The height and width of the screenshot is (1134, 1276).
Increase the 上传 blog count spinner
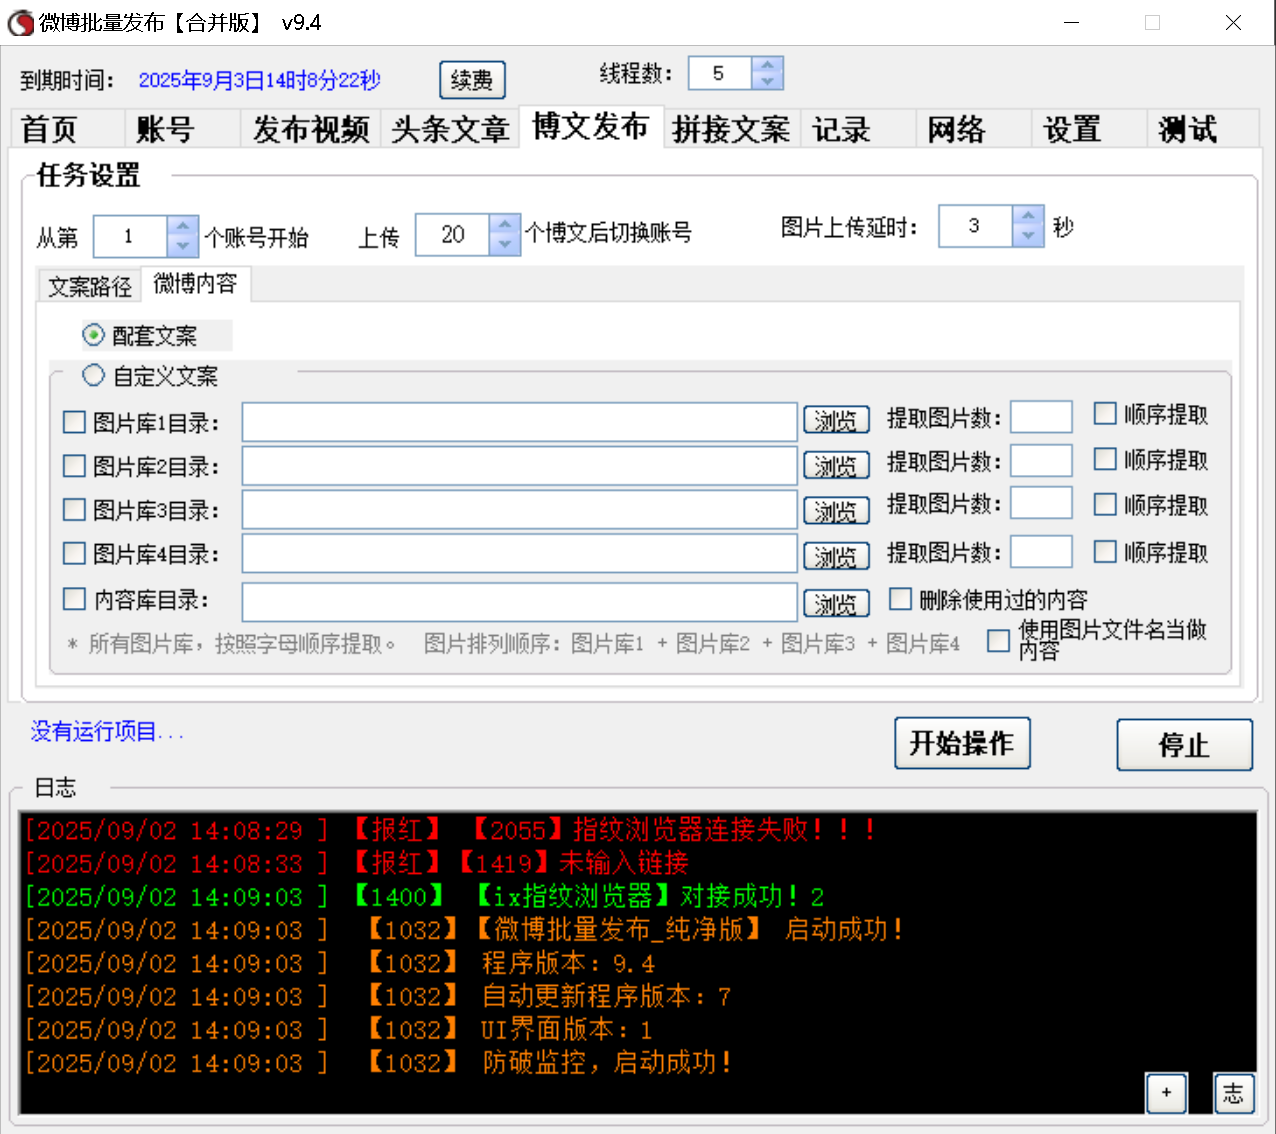(505, 226)
